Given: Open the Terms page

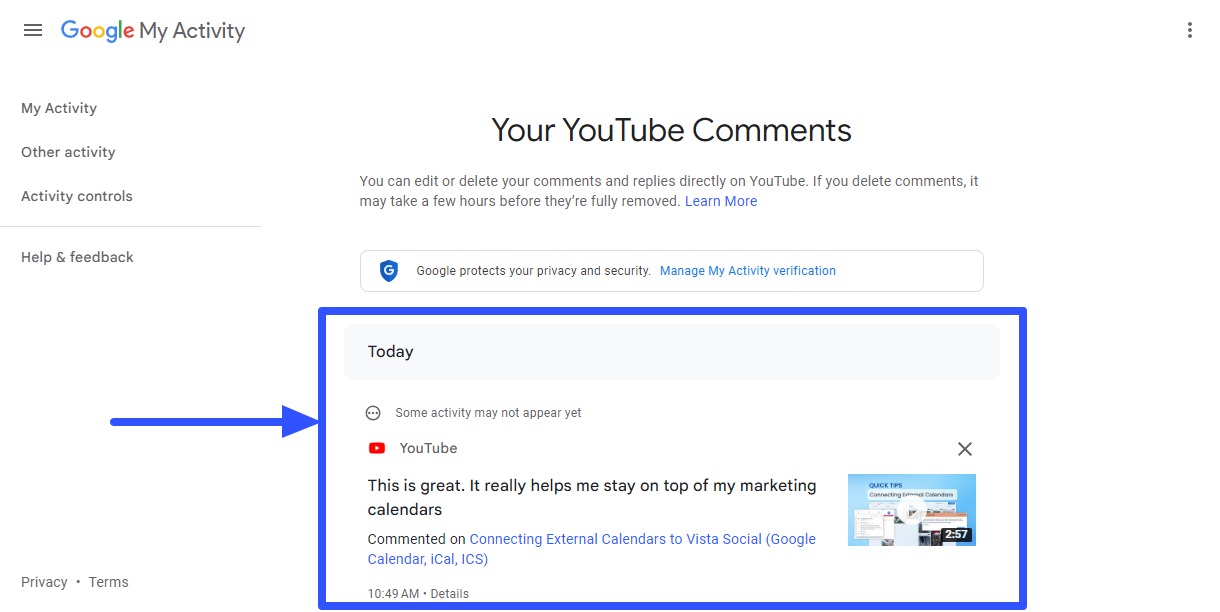Looking at the screenshot, I should coord(108,581).
